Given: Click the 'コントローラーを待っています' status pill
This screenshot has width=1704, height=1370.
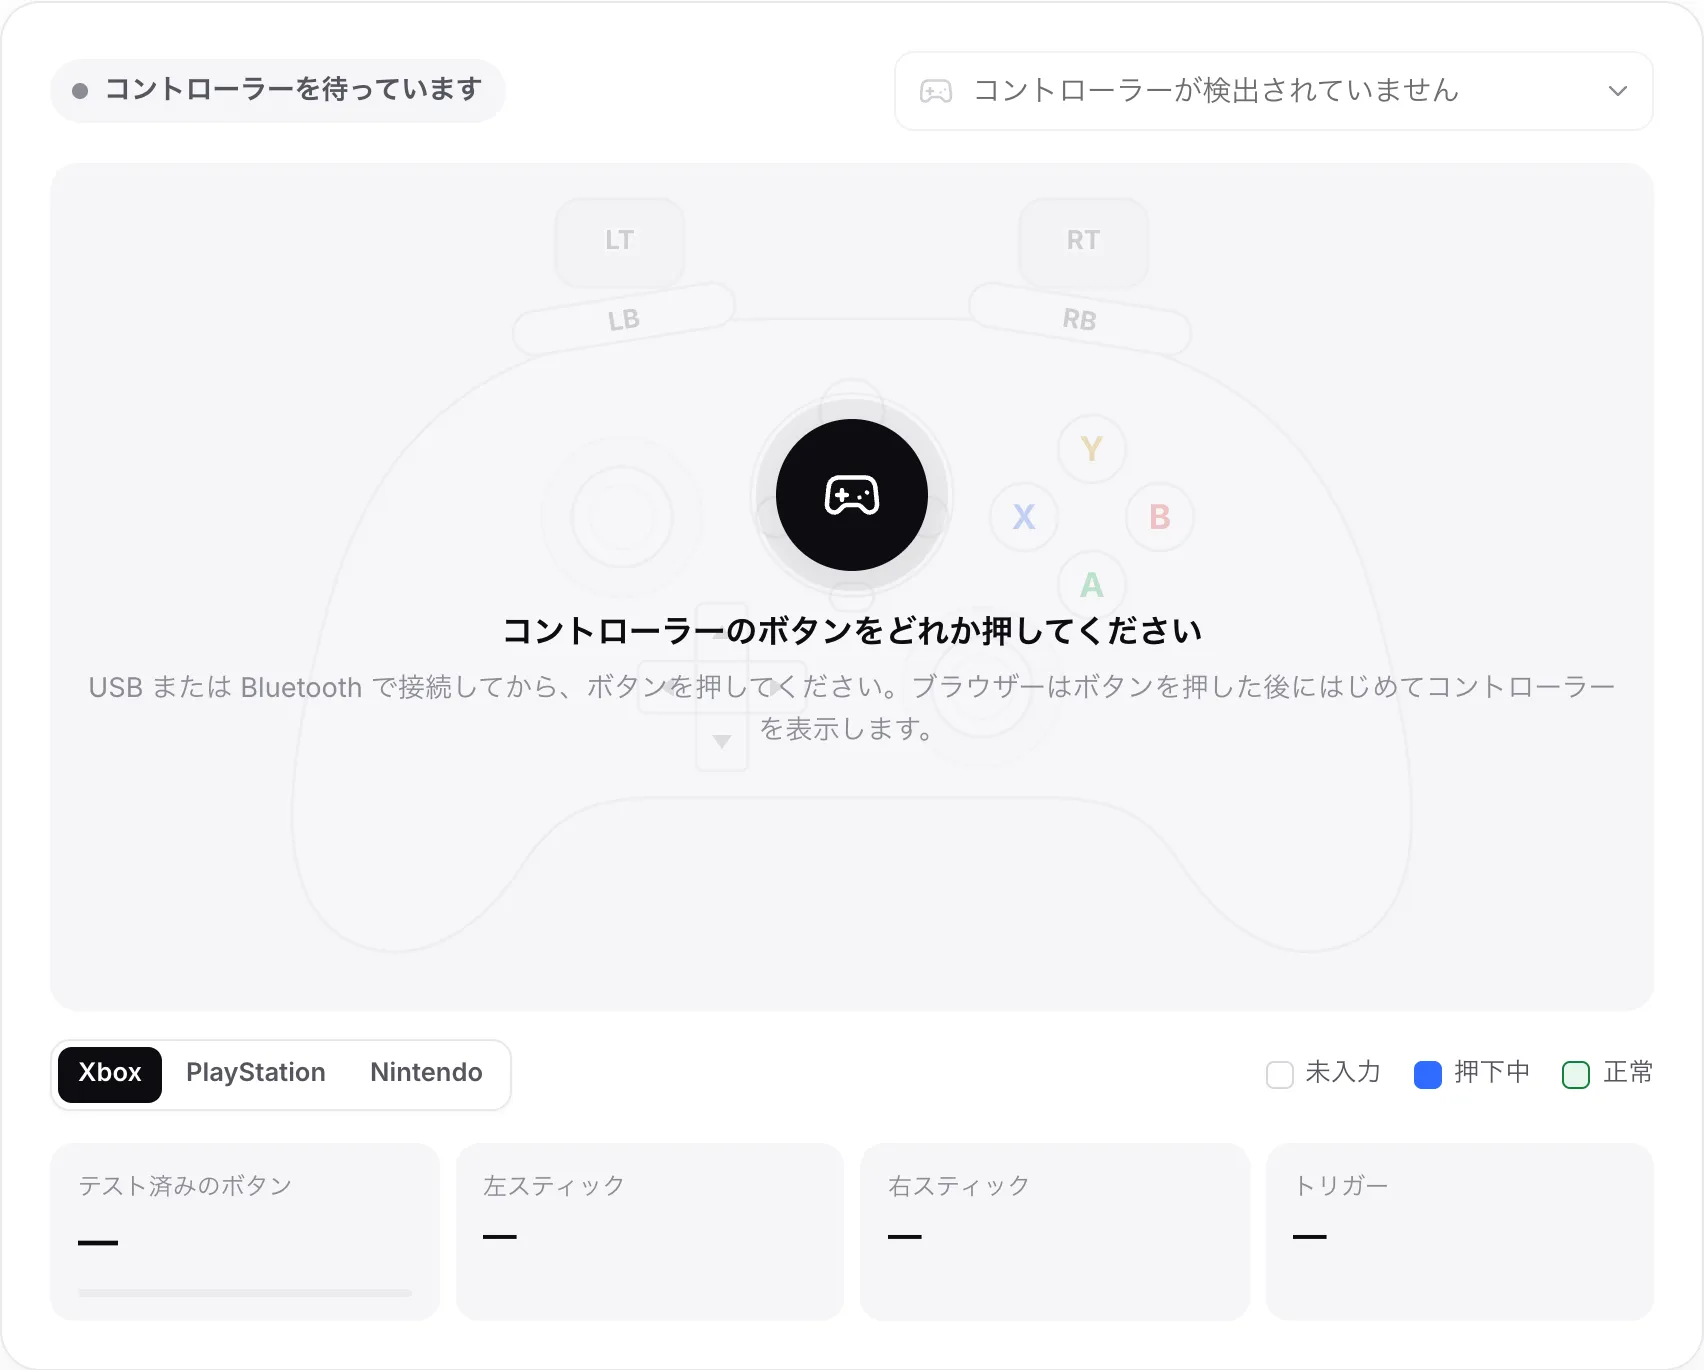Looking at the screenshot, I should pos(278,91).
